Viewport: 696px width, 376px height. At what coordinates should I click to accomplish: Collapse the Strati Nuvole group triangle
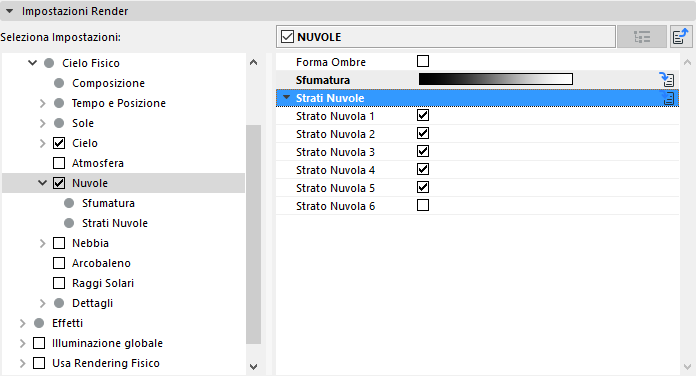coord(287,97)
